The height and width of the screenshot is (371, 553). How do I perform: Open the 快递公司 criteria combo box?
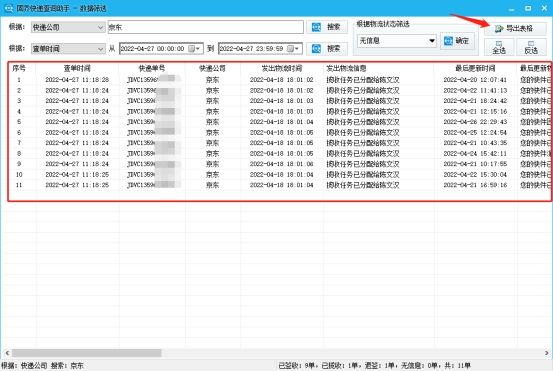pyautogui.click(x=68, y=27)
